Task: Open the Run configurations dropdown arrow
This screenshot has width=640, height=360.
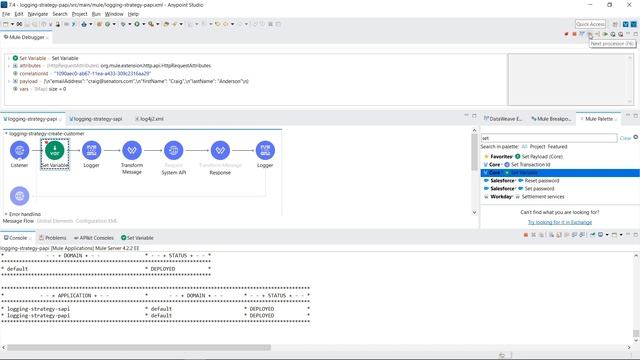Action: click(x=144, y=24)
